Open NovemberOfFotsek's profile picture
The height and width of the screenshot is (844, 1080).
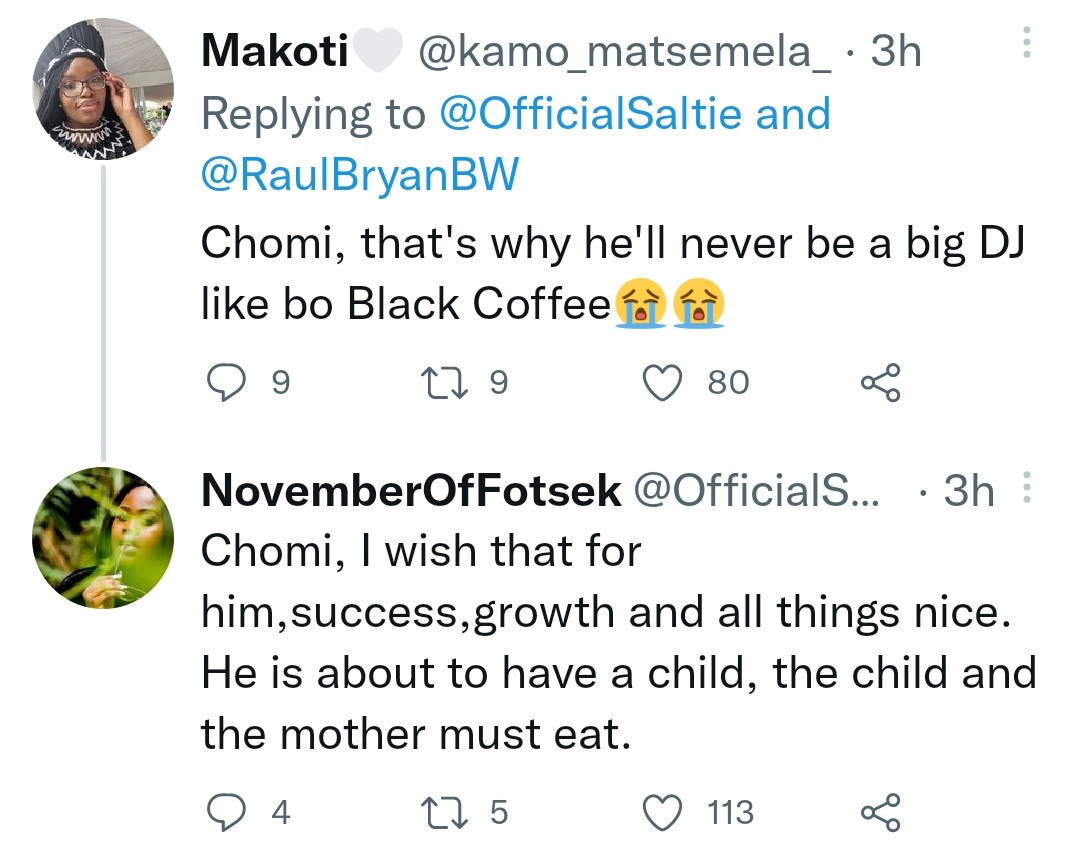pos(104,537)
